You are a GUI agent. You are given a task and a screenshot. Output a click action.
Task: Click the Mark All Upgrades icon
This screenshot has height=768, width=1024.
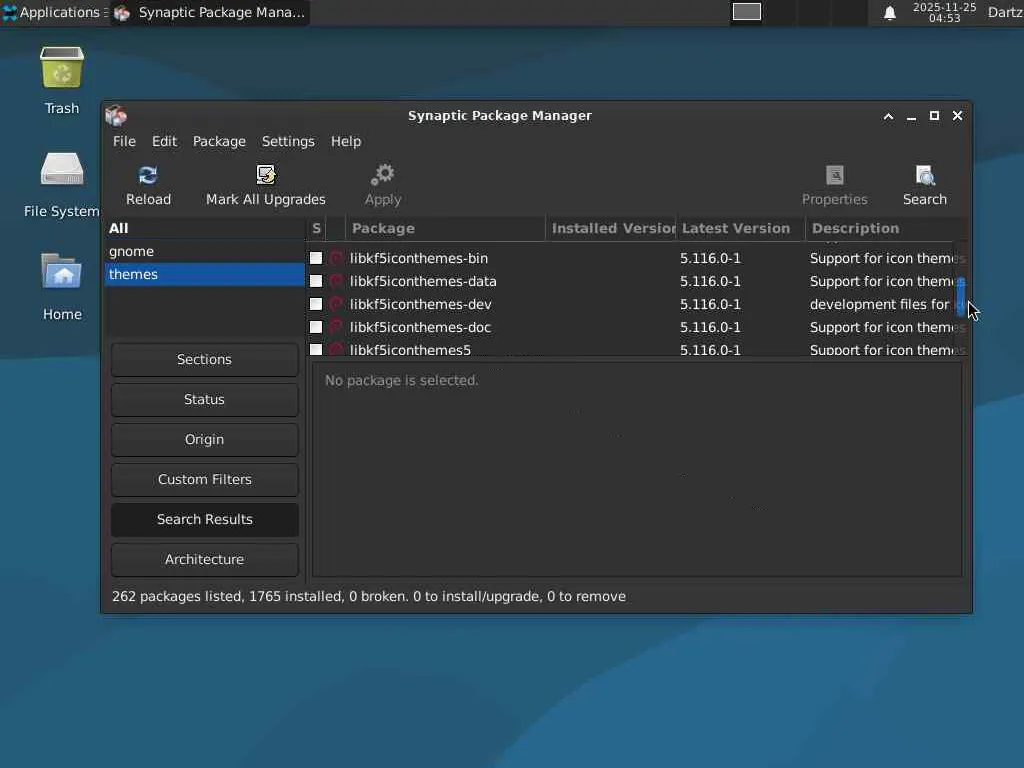click(266, 175)
